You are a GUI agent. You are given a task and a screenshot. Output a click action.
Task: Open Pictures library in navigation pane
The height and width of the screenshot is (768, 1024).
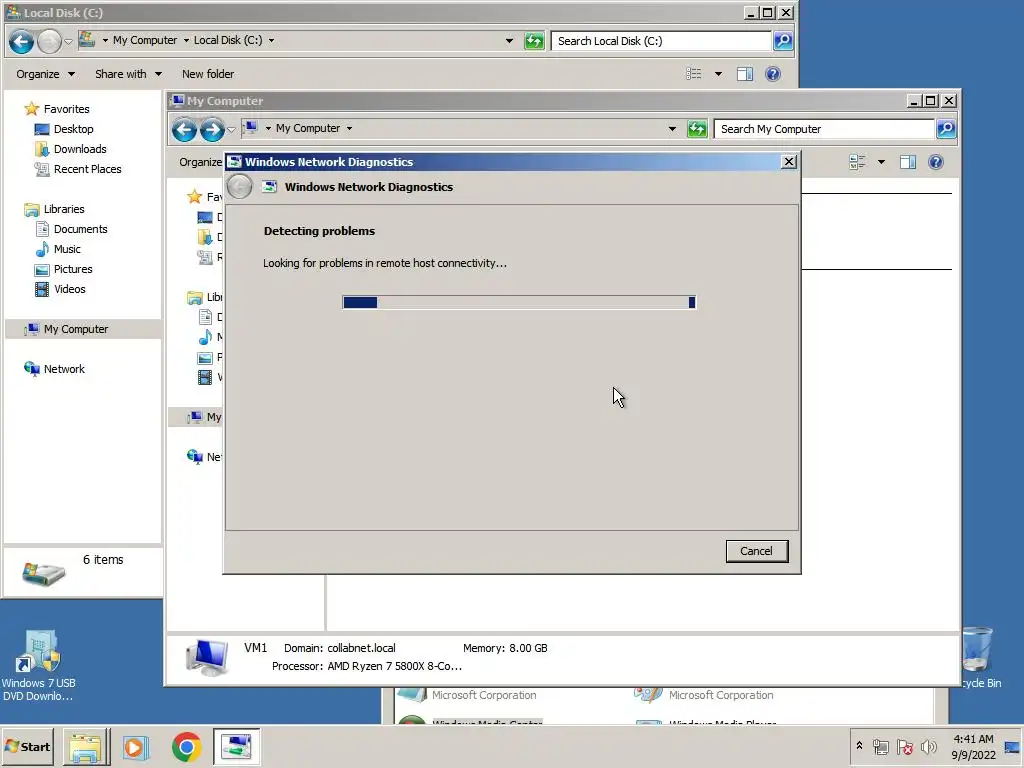tap(72, 269)
